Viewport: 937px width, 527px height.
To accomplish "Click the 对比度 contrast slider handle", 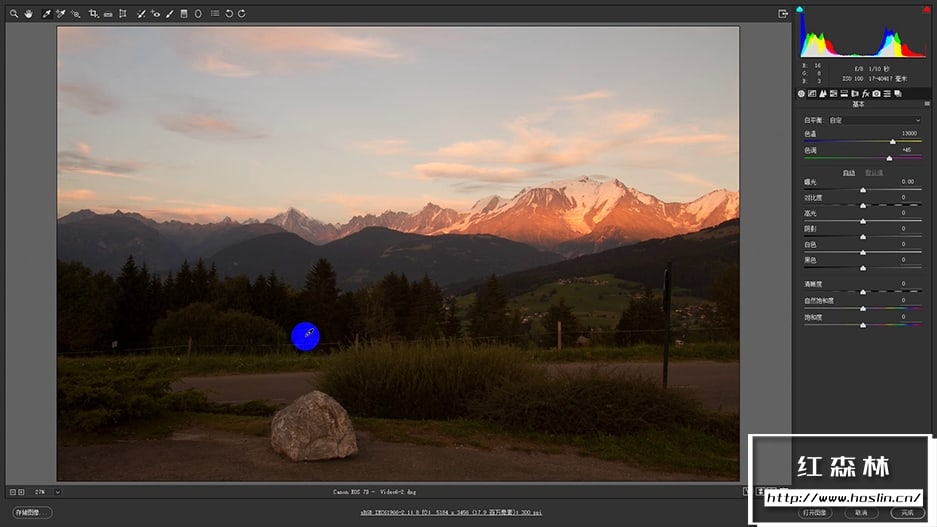I will point(863,206).
